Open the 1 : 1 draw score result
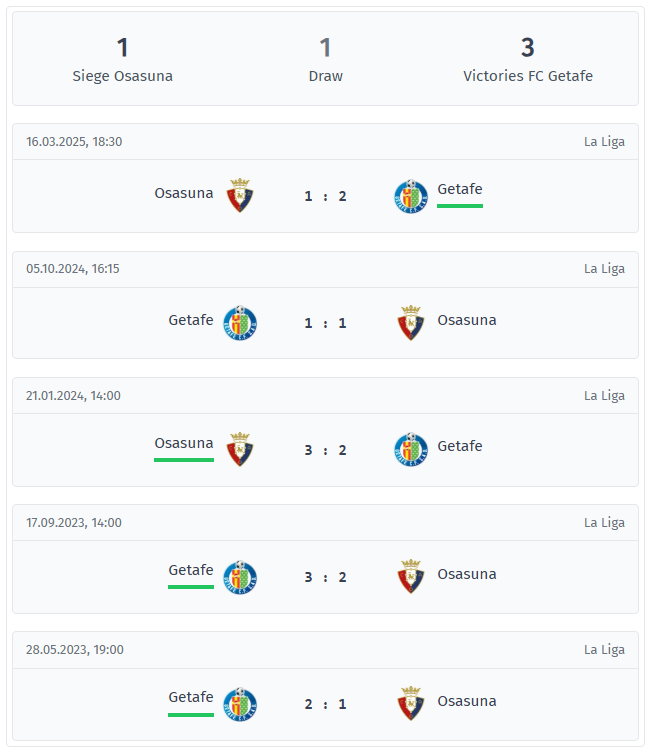 325,323
